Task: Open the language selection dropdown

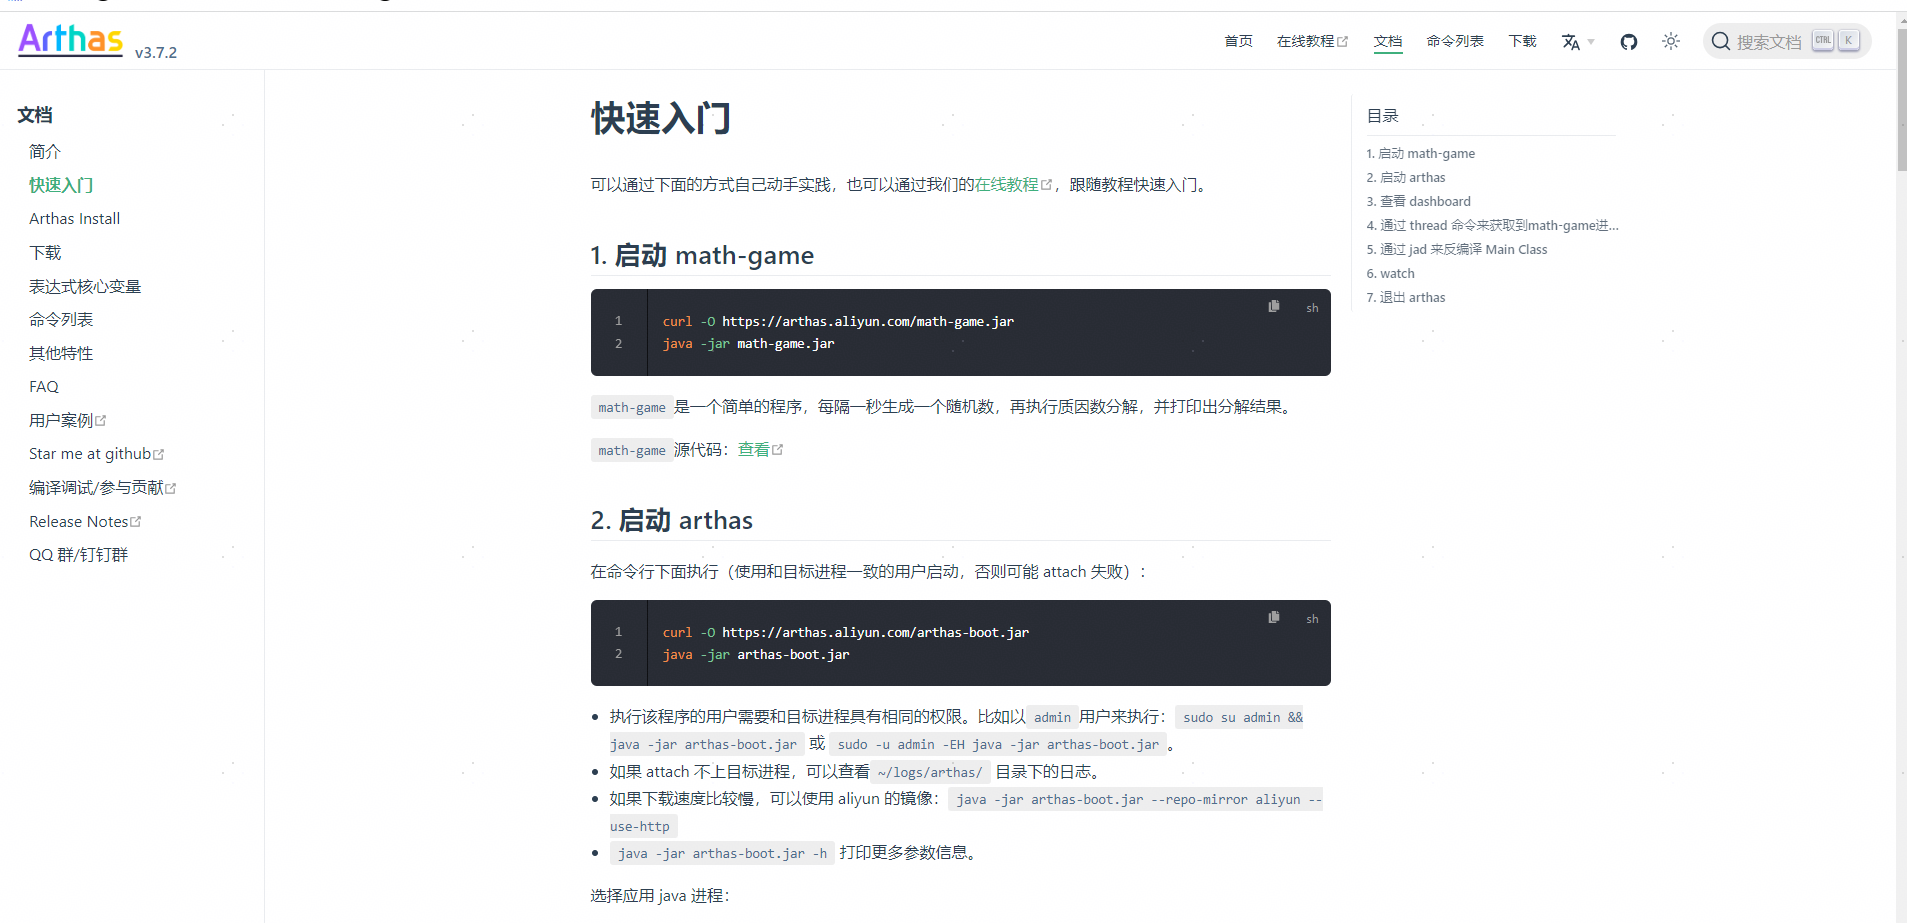Action: pyautogui.click(x=1578, y=42)
